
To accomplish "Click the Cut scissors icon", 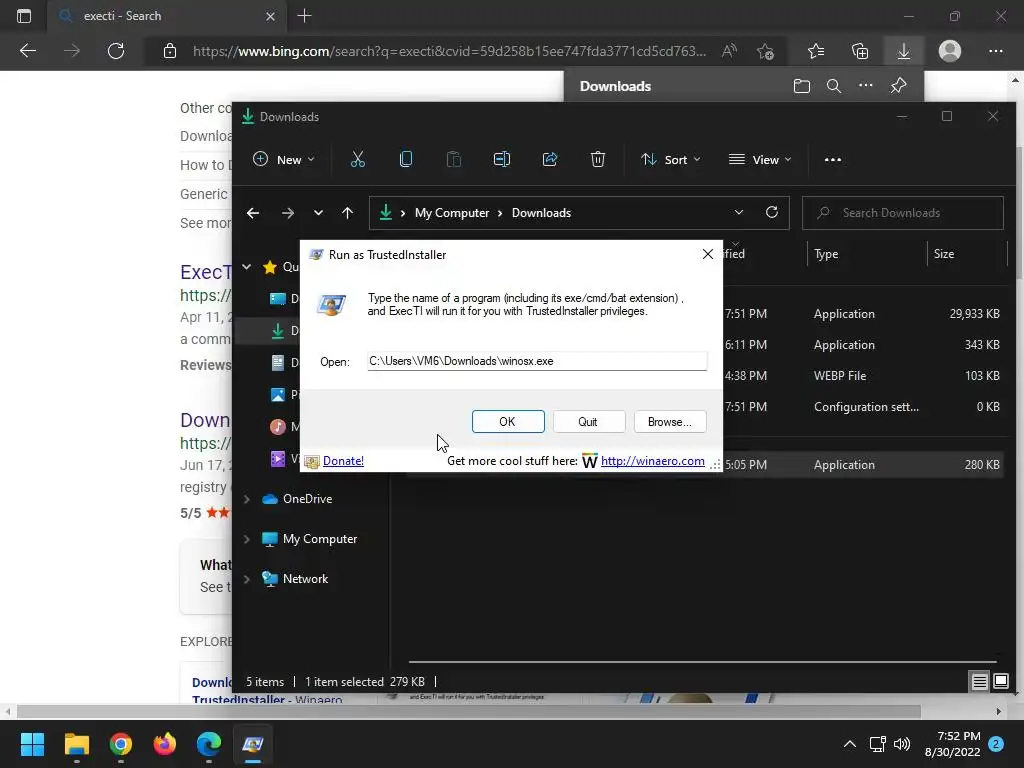I will click(x=358, y=159).
